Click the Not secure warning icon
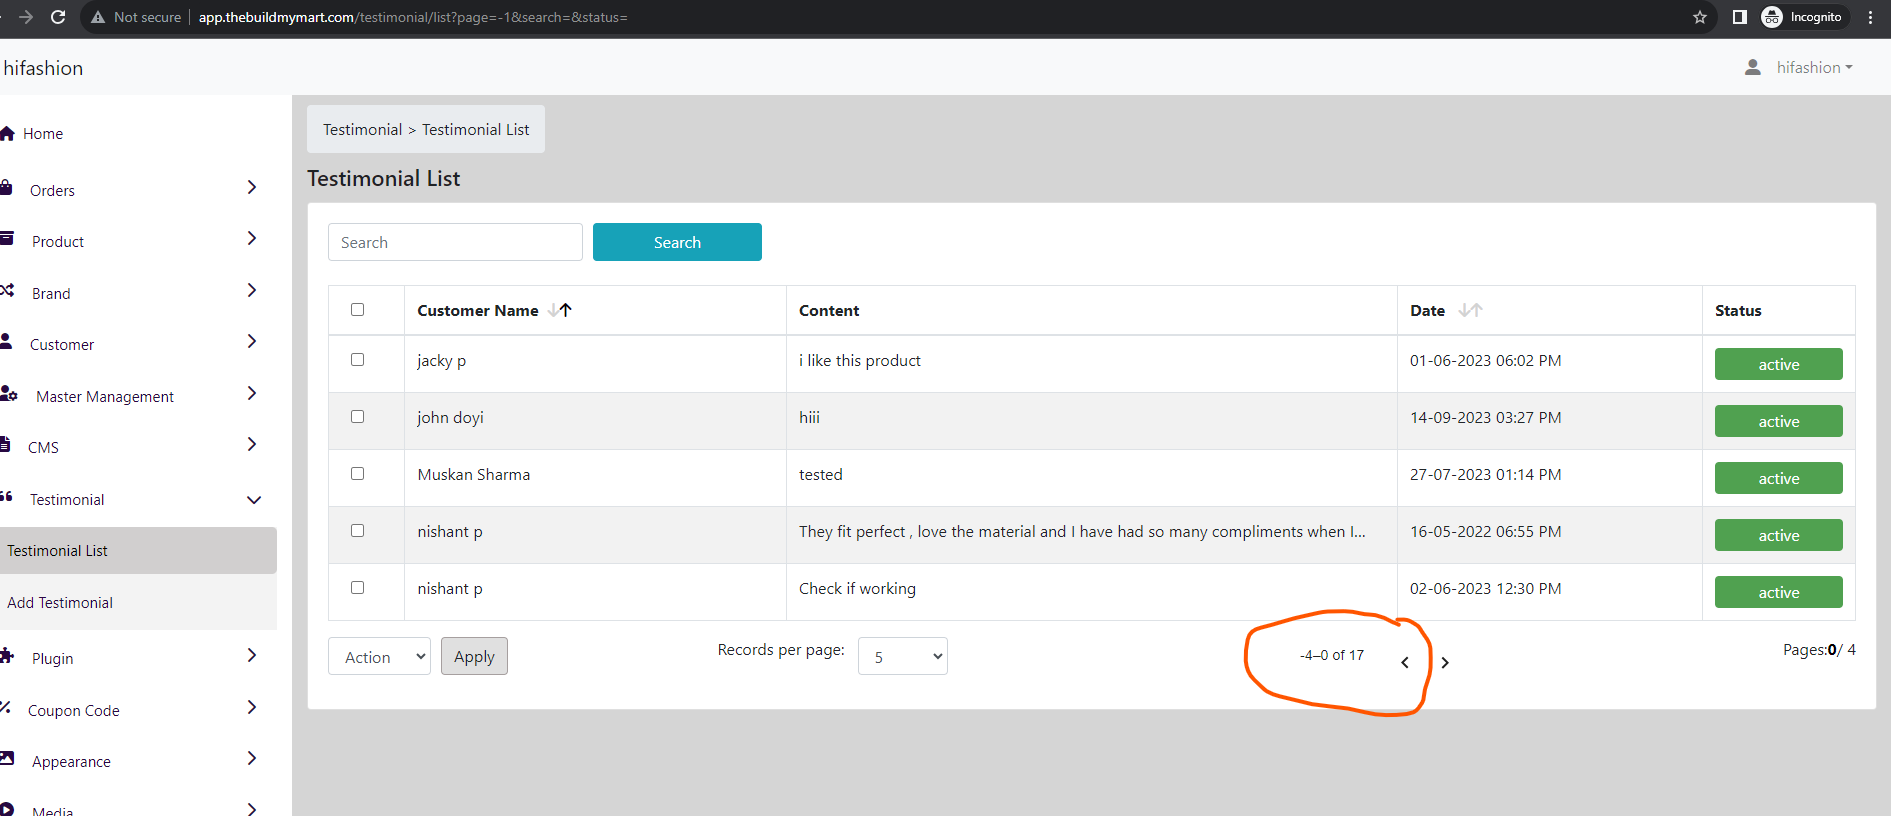This screenshot has height=816, width=1891. 98,17
